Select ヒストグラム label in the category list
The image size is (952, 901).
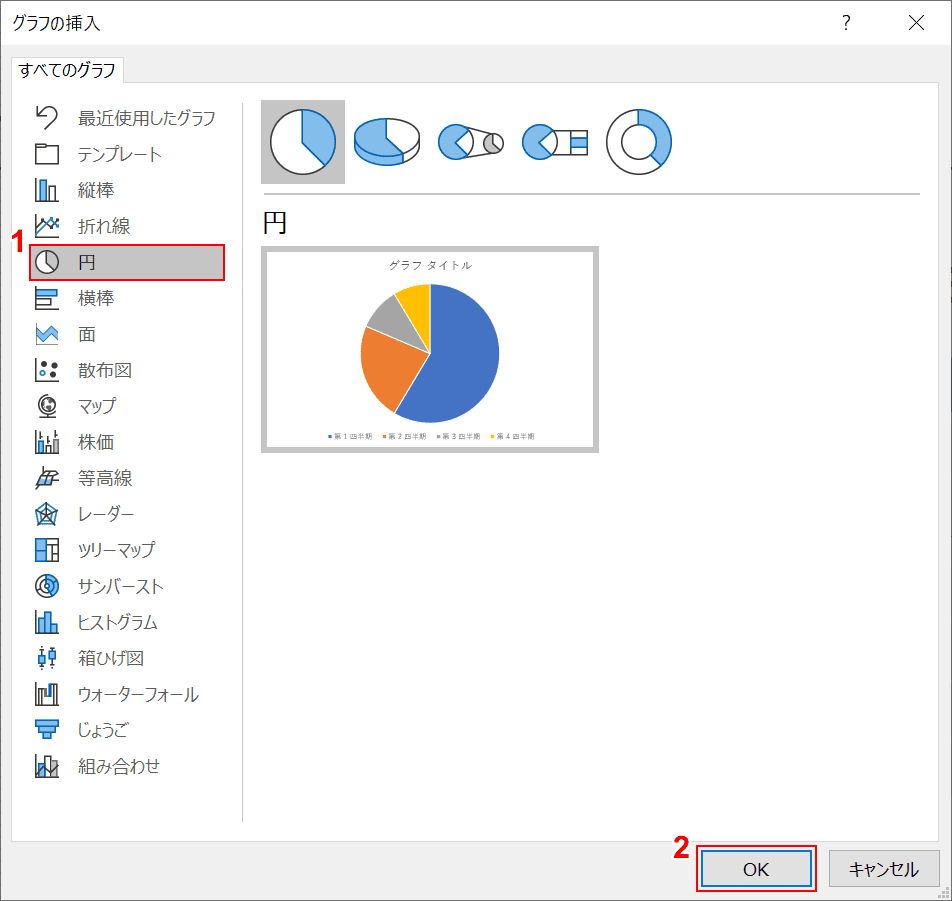[118, 622]
